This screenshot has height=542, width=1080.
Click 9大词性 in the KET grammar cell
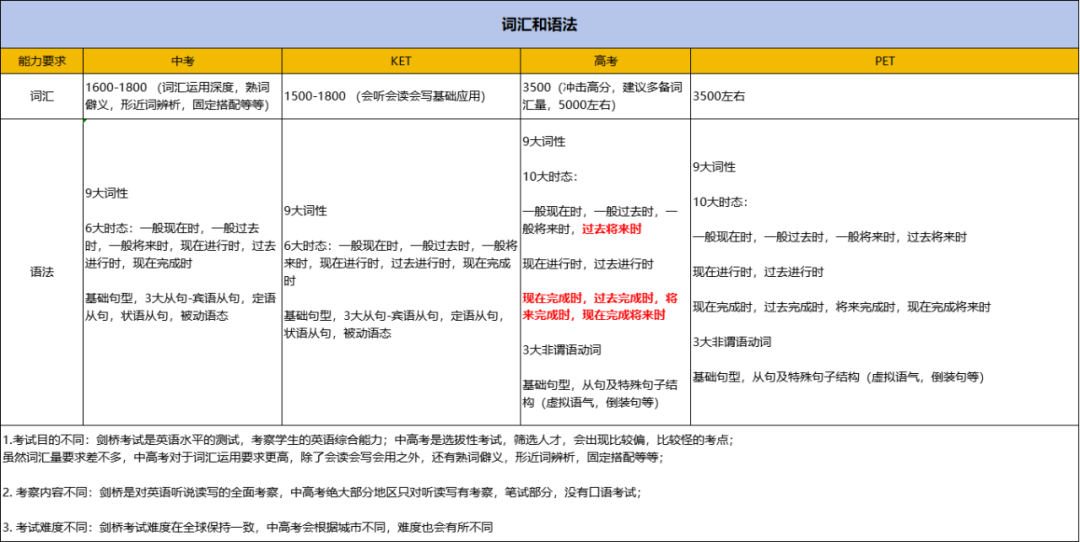[306, 211]
